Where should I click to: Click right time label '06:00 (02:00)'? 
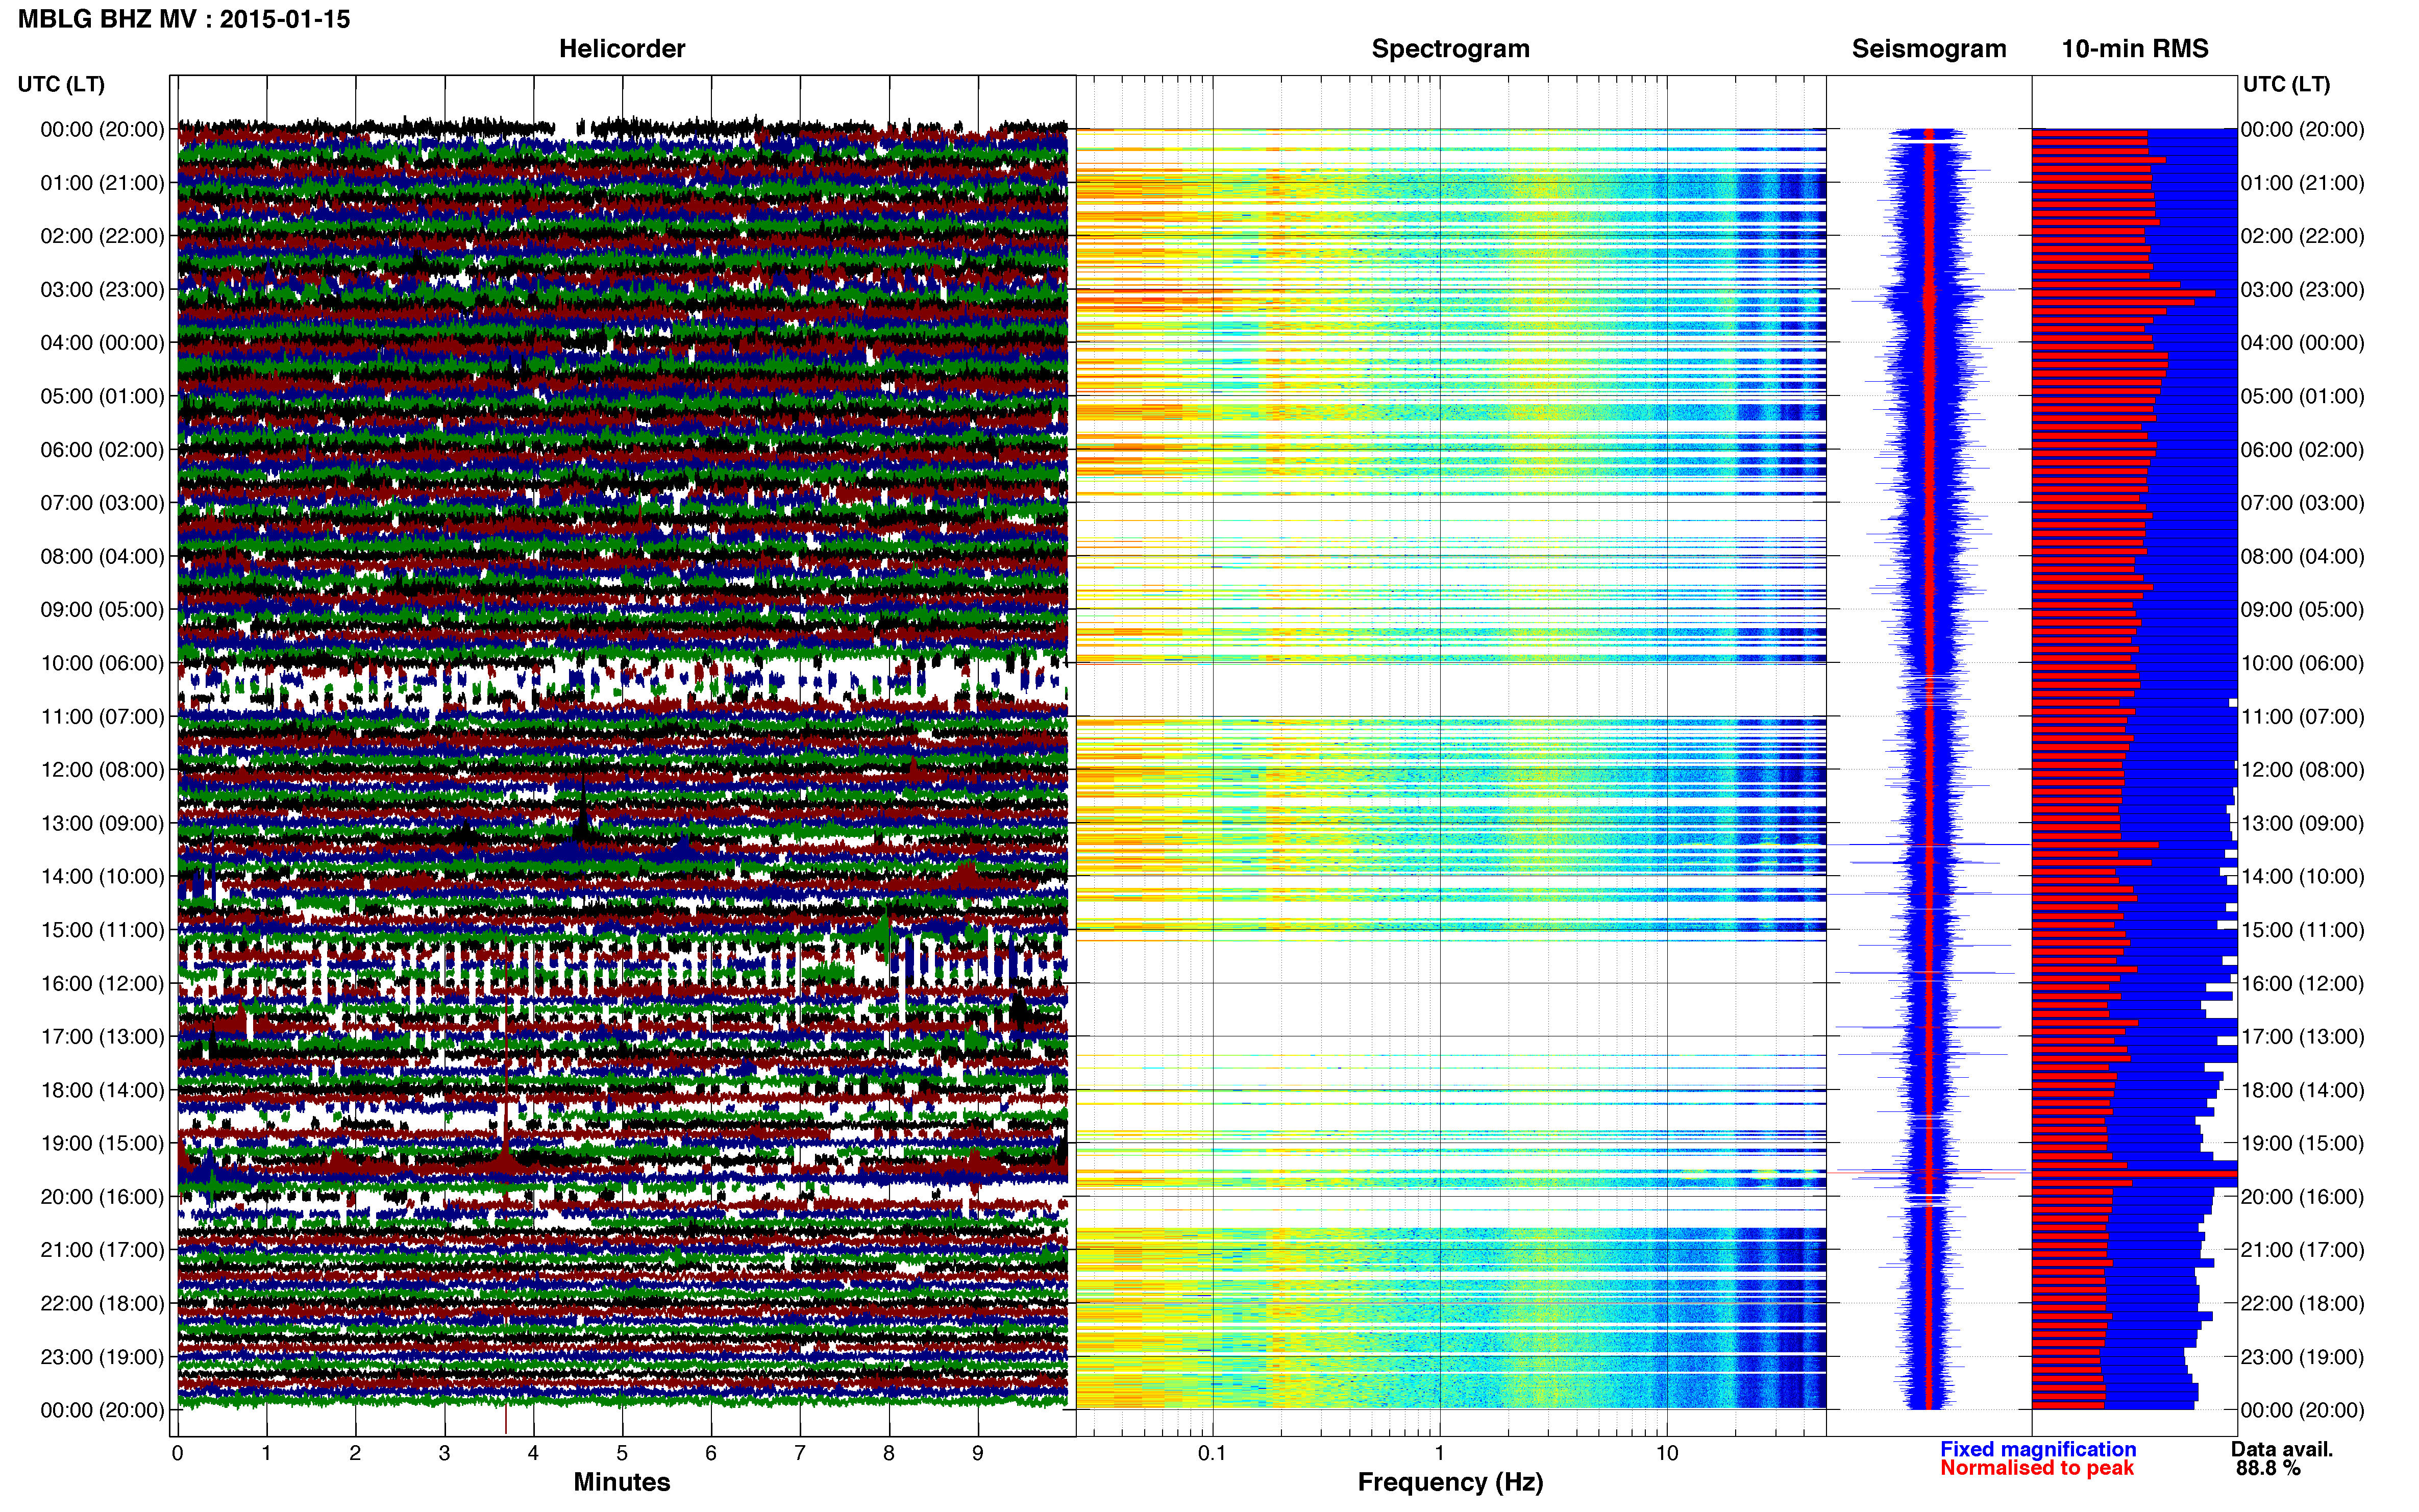point(2302,450)
